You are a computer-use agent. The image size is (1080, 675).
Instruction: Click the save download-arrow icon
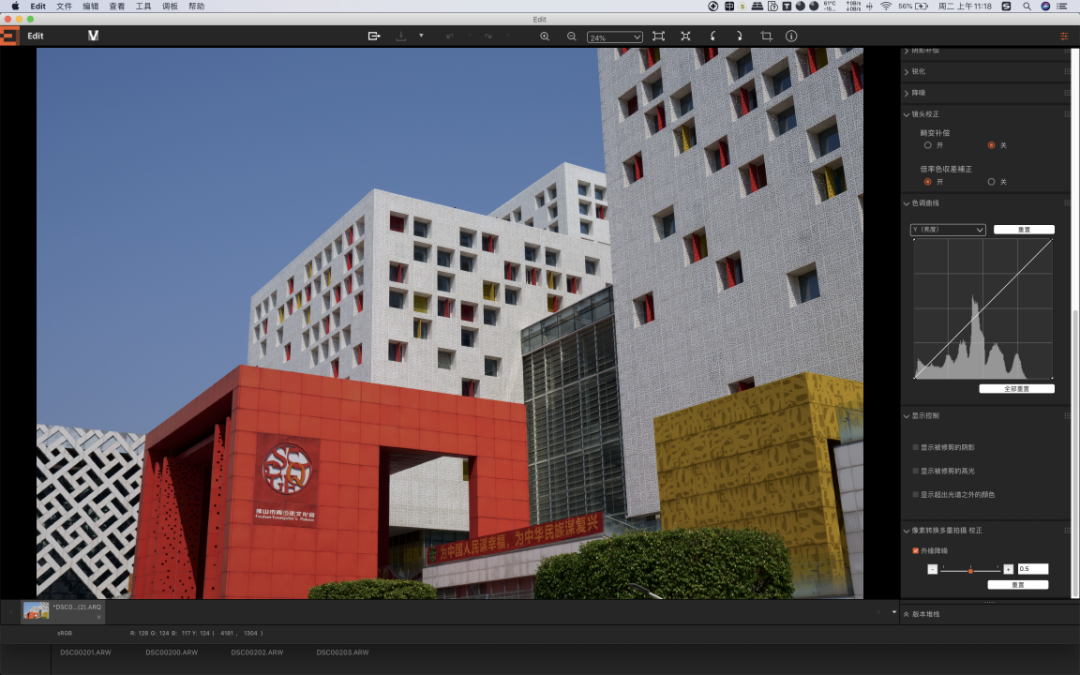point(400,36)
